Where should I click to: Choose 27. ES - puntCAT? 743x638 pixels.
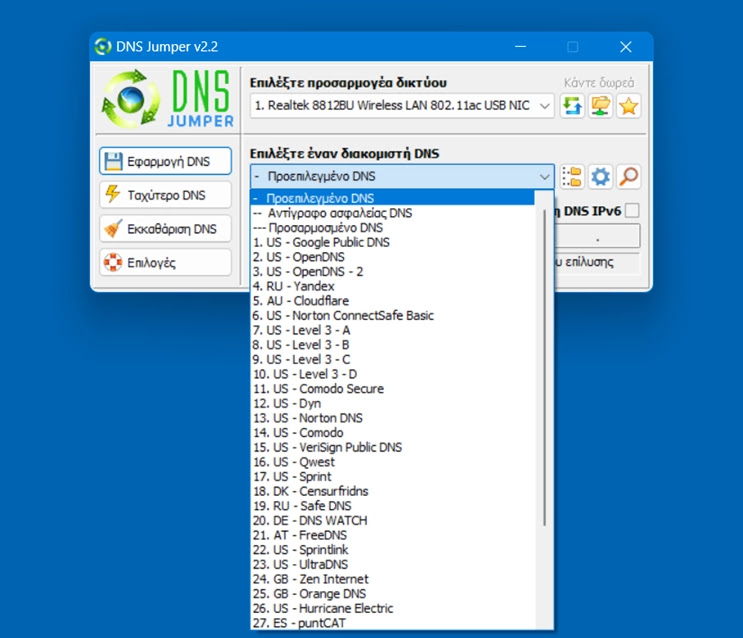(x=392, y=623)
